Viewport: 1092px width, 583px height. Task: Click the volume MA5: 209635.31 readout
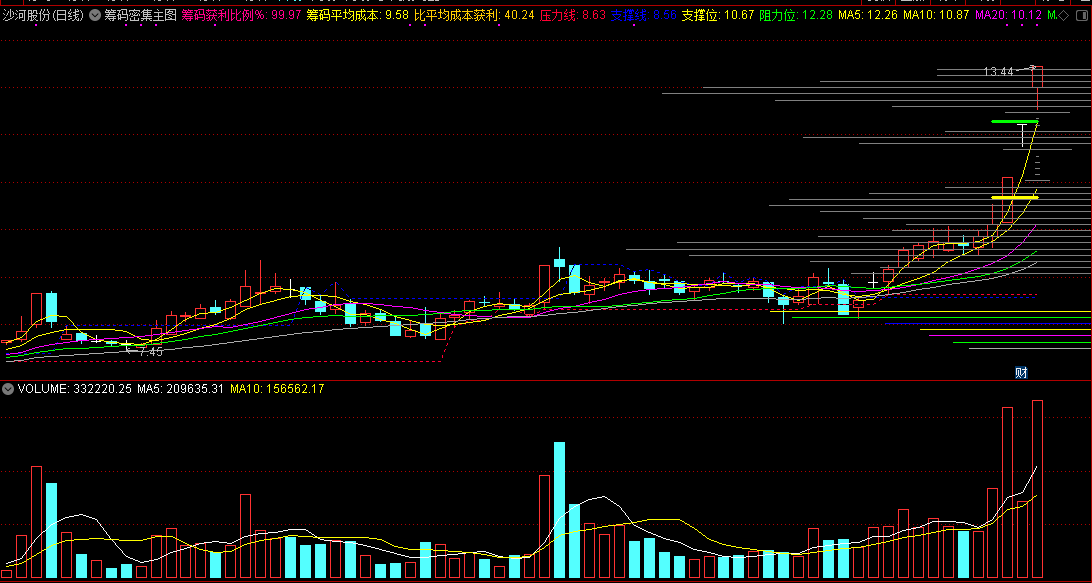tap(180, 389)
